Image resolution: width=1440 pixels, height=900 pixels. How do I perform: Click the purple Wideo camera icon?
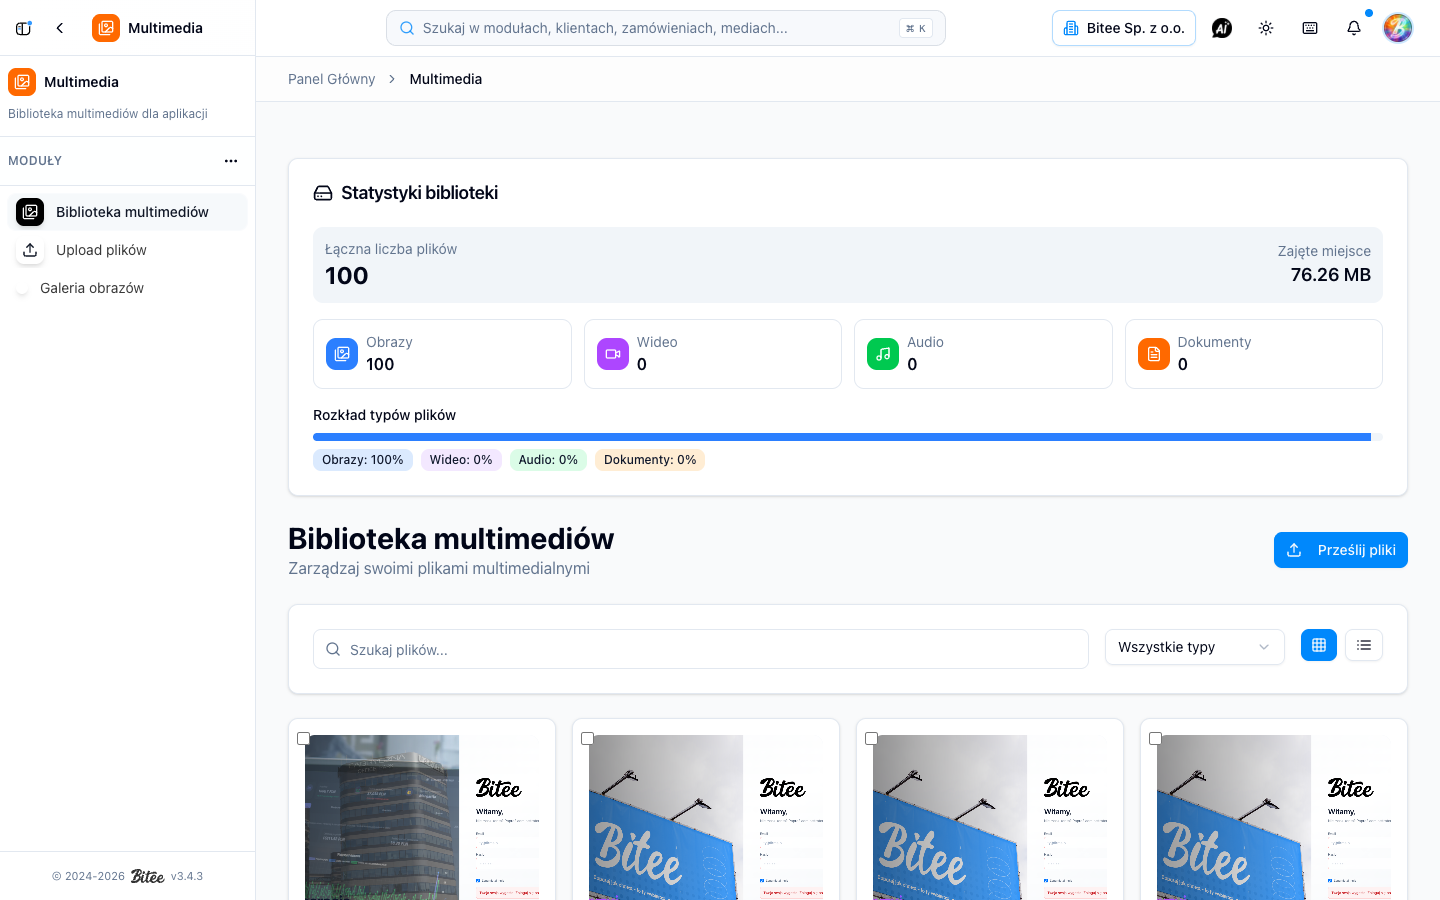point(613,354)
